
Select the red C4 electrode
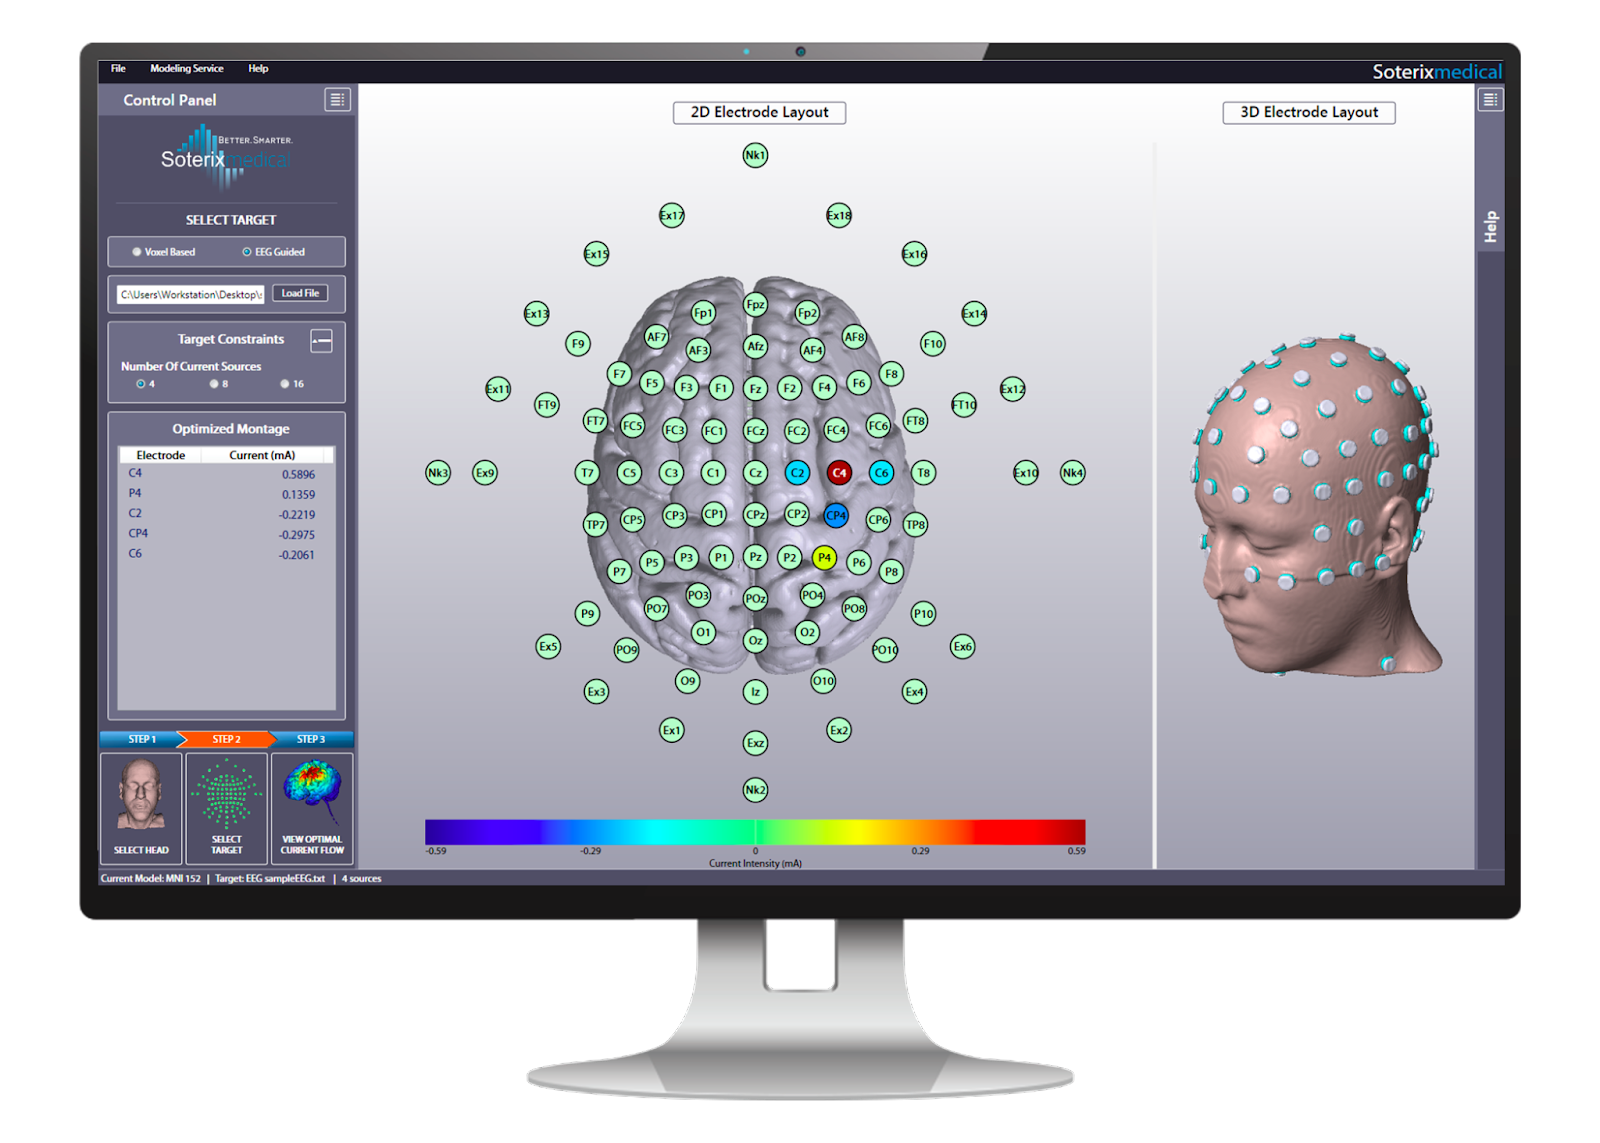pyautogui.click(x=839, y=473)
